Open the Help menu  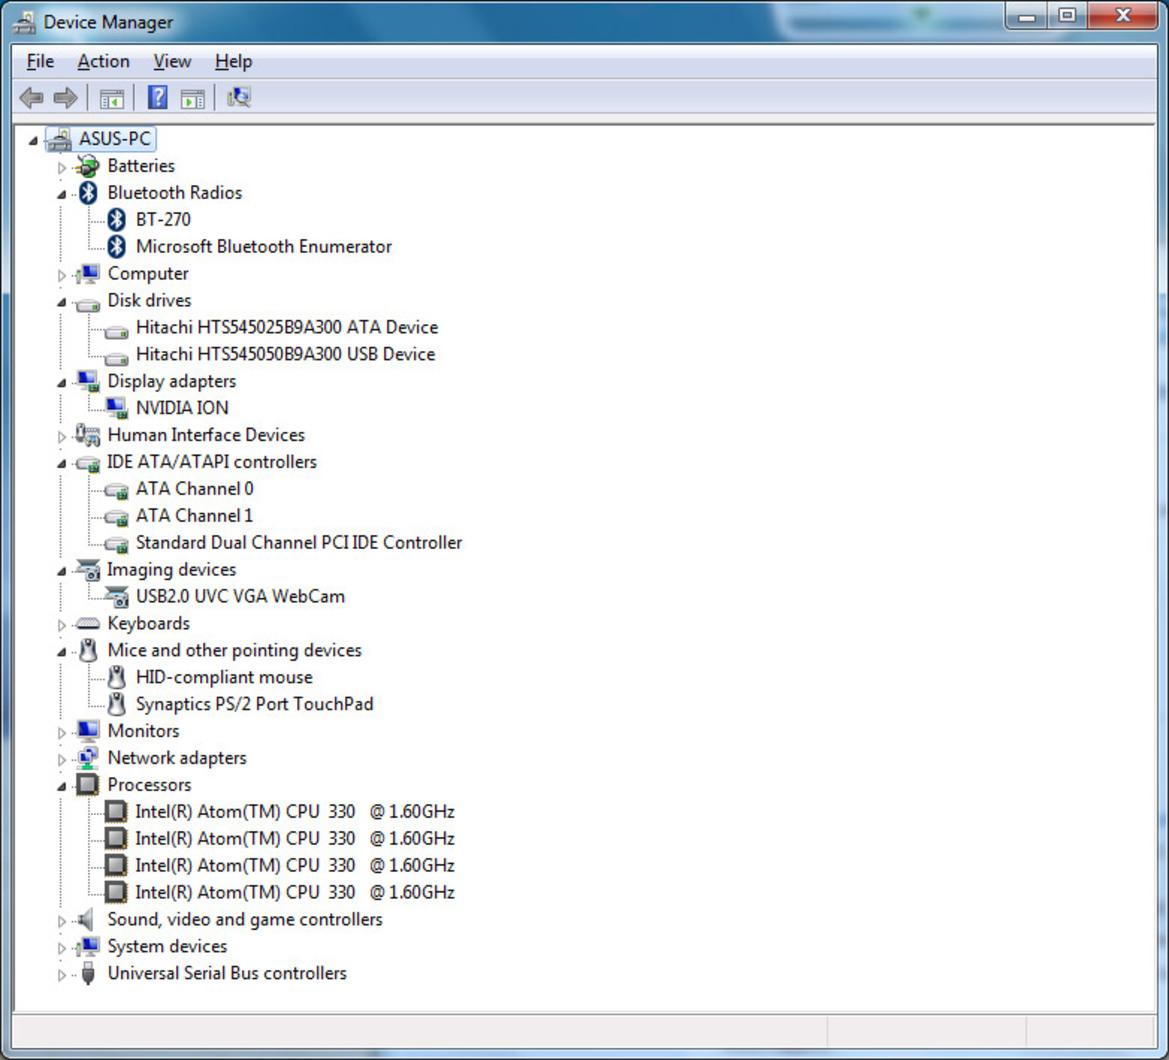[233, 61]
